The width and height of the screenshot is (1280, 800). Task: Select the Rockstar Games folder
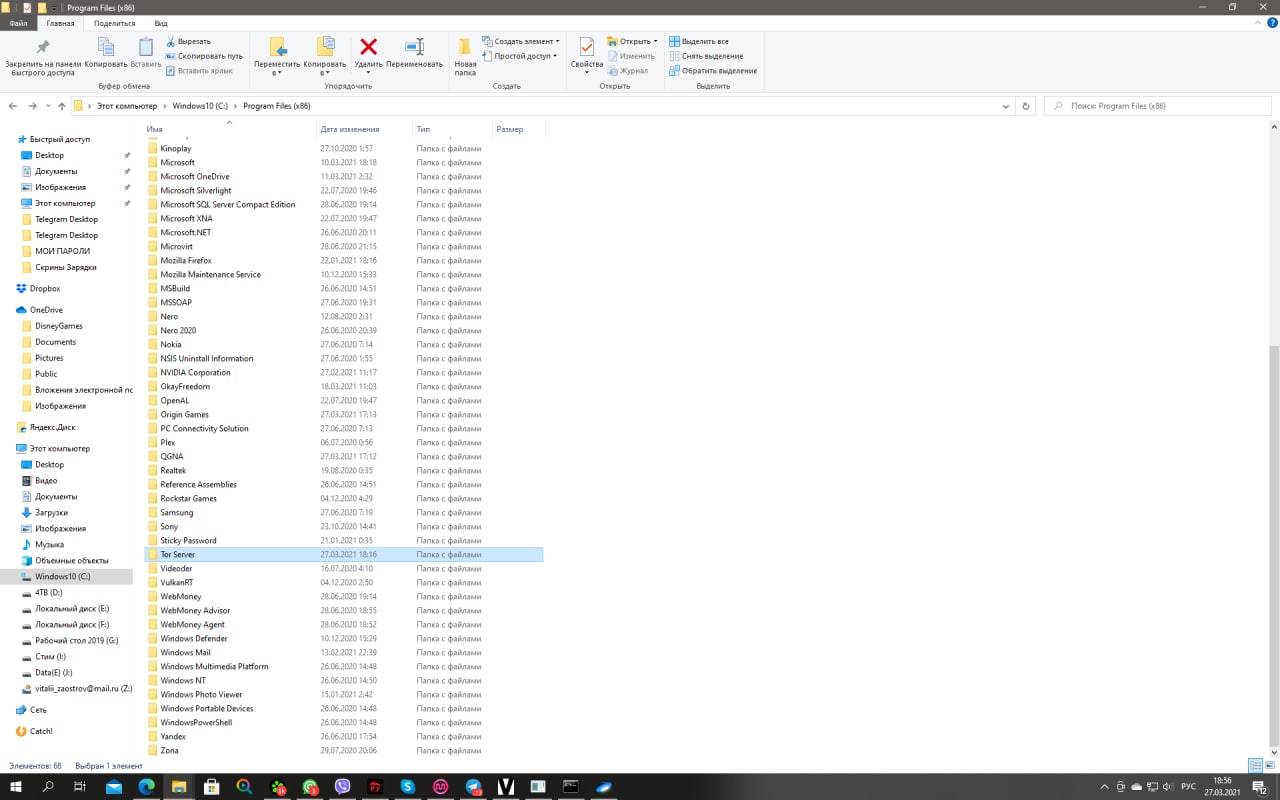click(188, 498)
